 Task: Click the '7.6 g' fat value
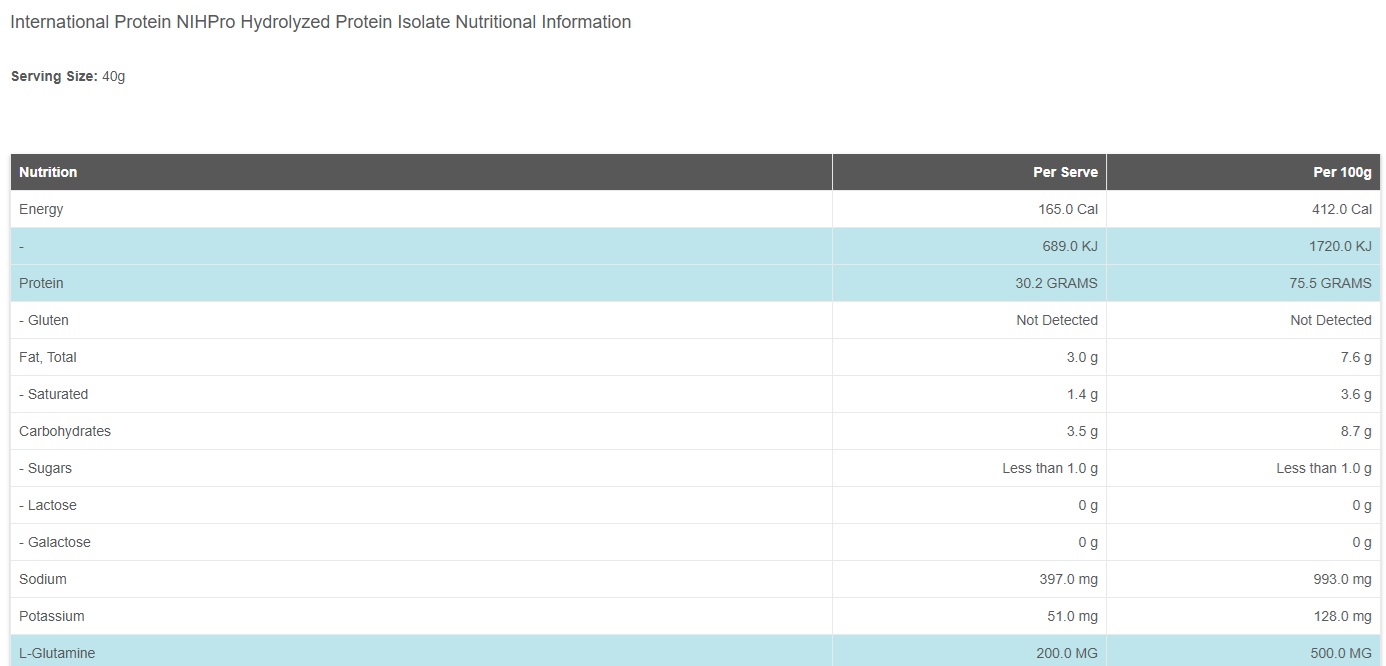pyautogui.click(x=1356, y=357)
